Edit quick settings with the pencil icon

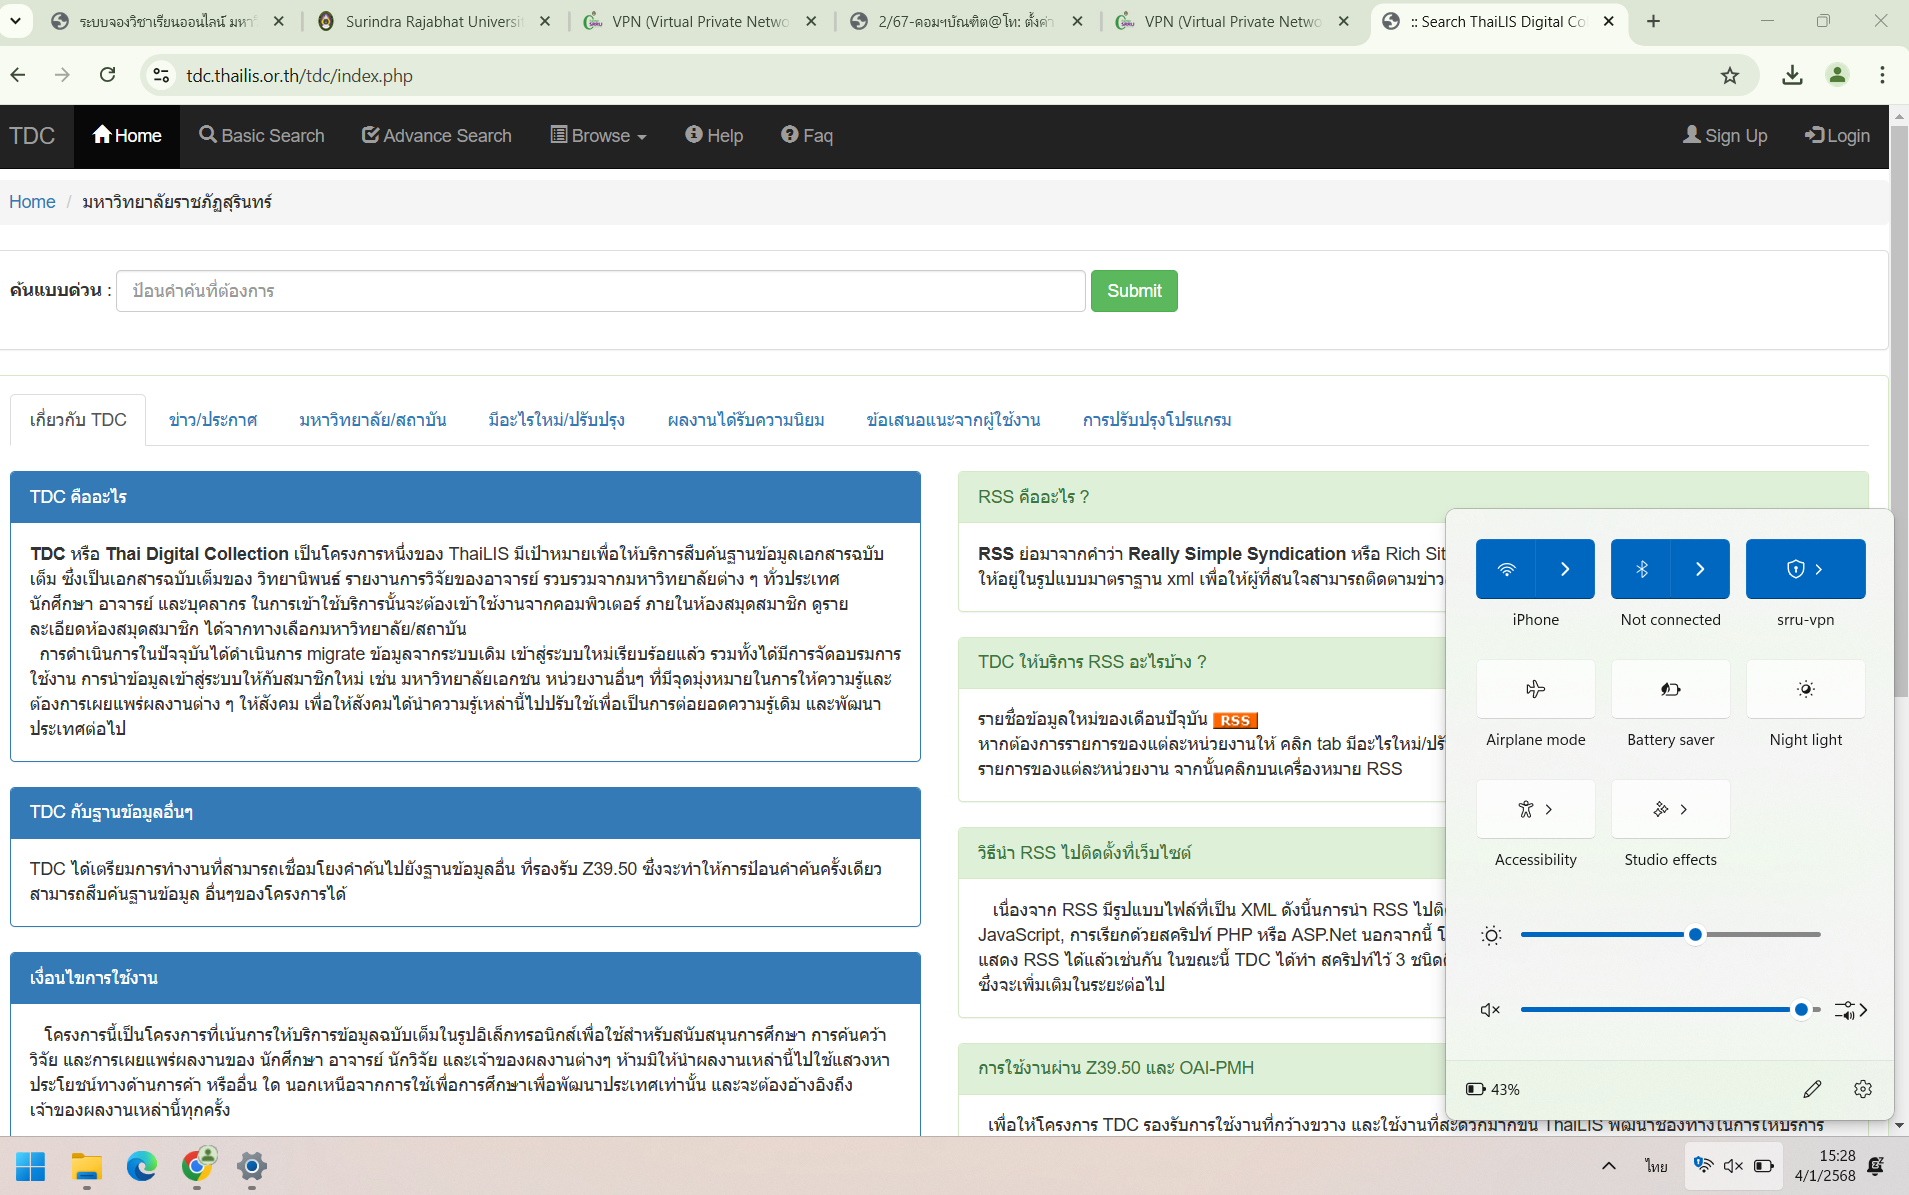pos(1812,1089)
